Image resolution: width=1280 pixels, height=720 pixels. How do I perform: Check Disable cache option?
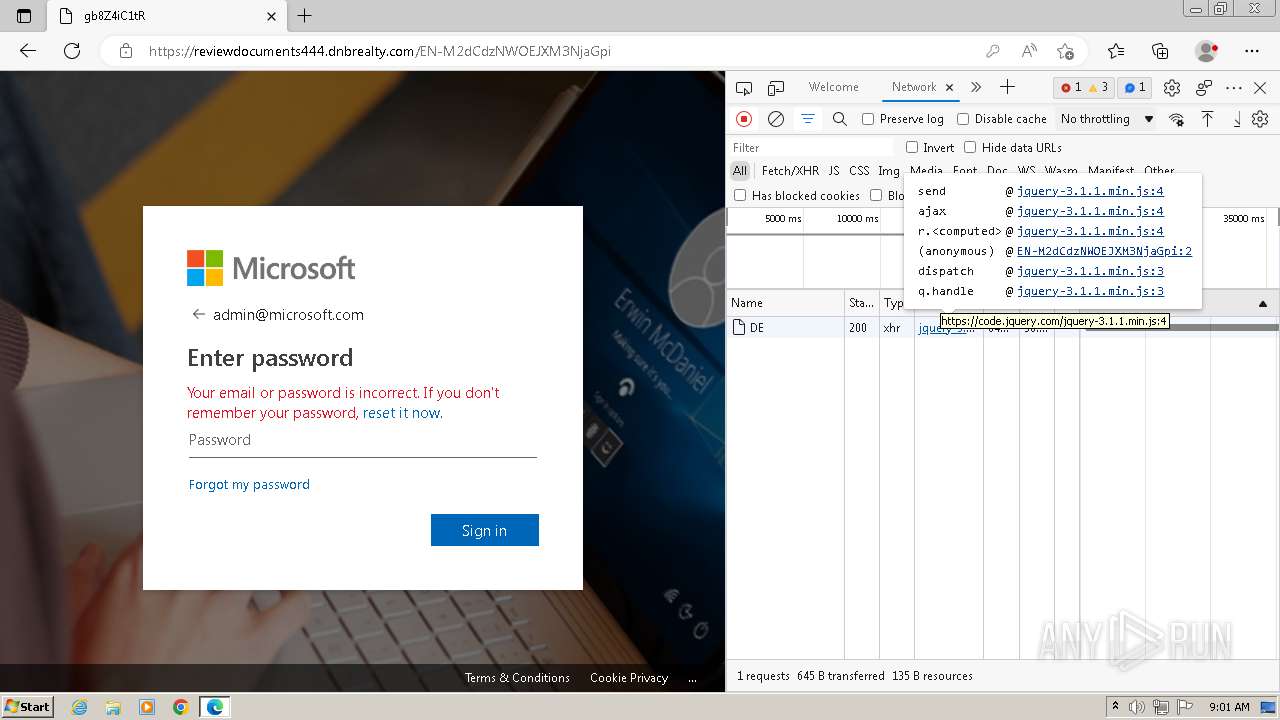point(963,119)
